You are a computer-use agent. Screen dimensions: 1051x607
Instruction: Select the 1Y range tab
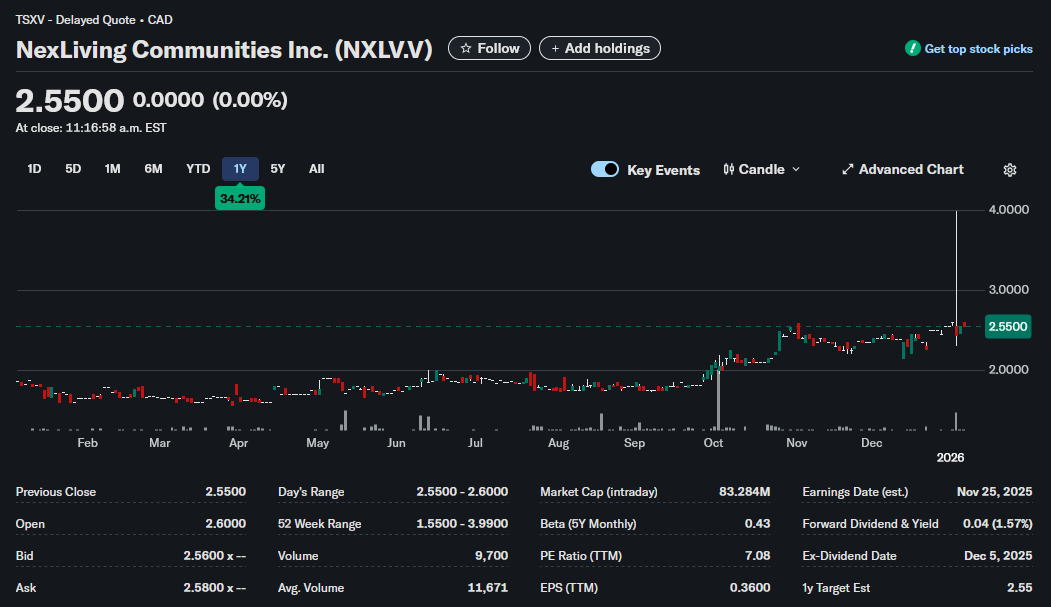(240, 169)
